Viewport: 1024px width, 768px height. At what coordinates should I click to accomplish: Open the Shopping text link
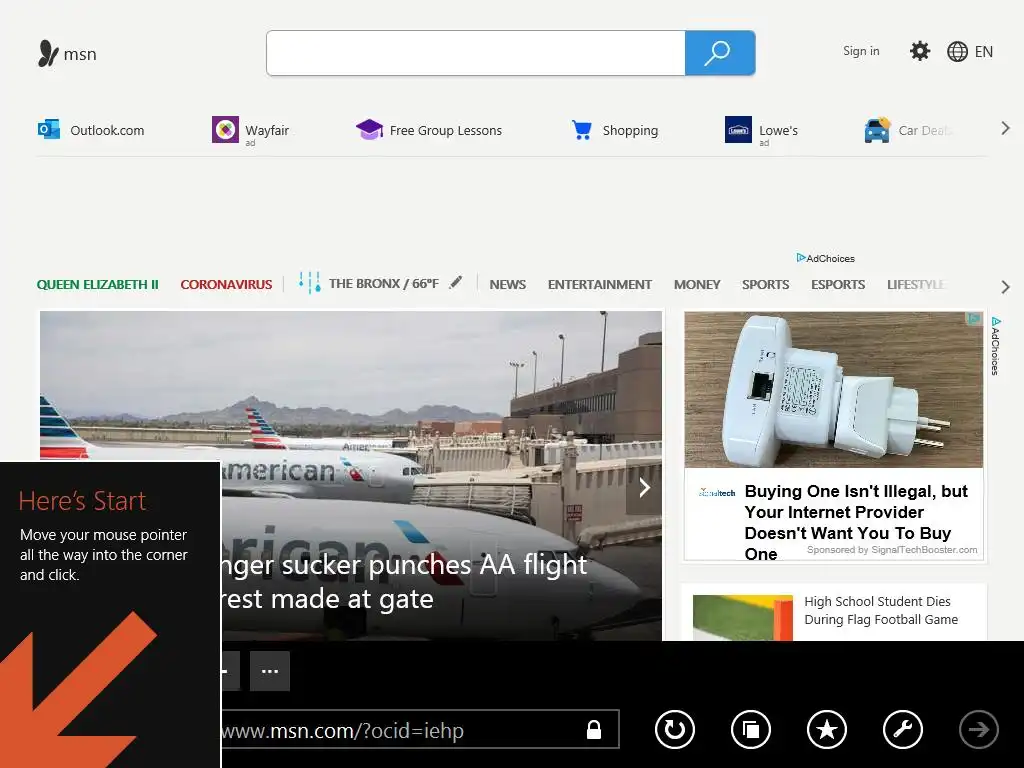tap(630, 130)
